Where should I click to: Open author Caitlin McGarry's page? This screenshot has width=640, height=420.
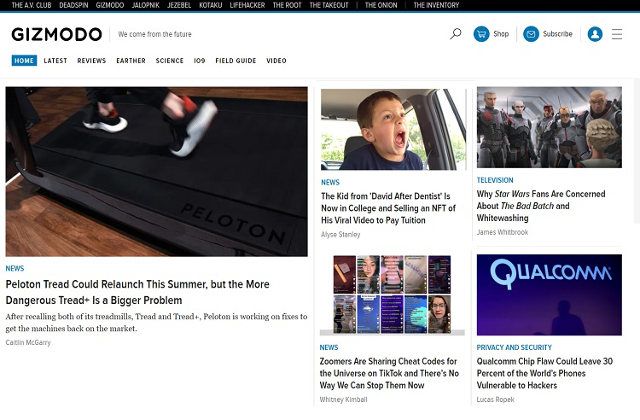28,342
